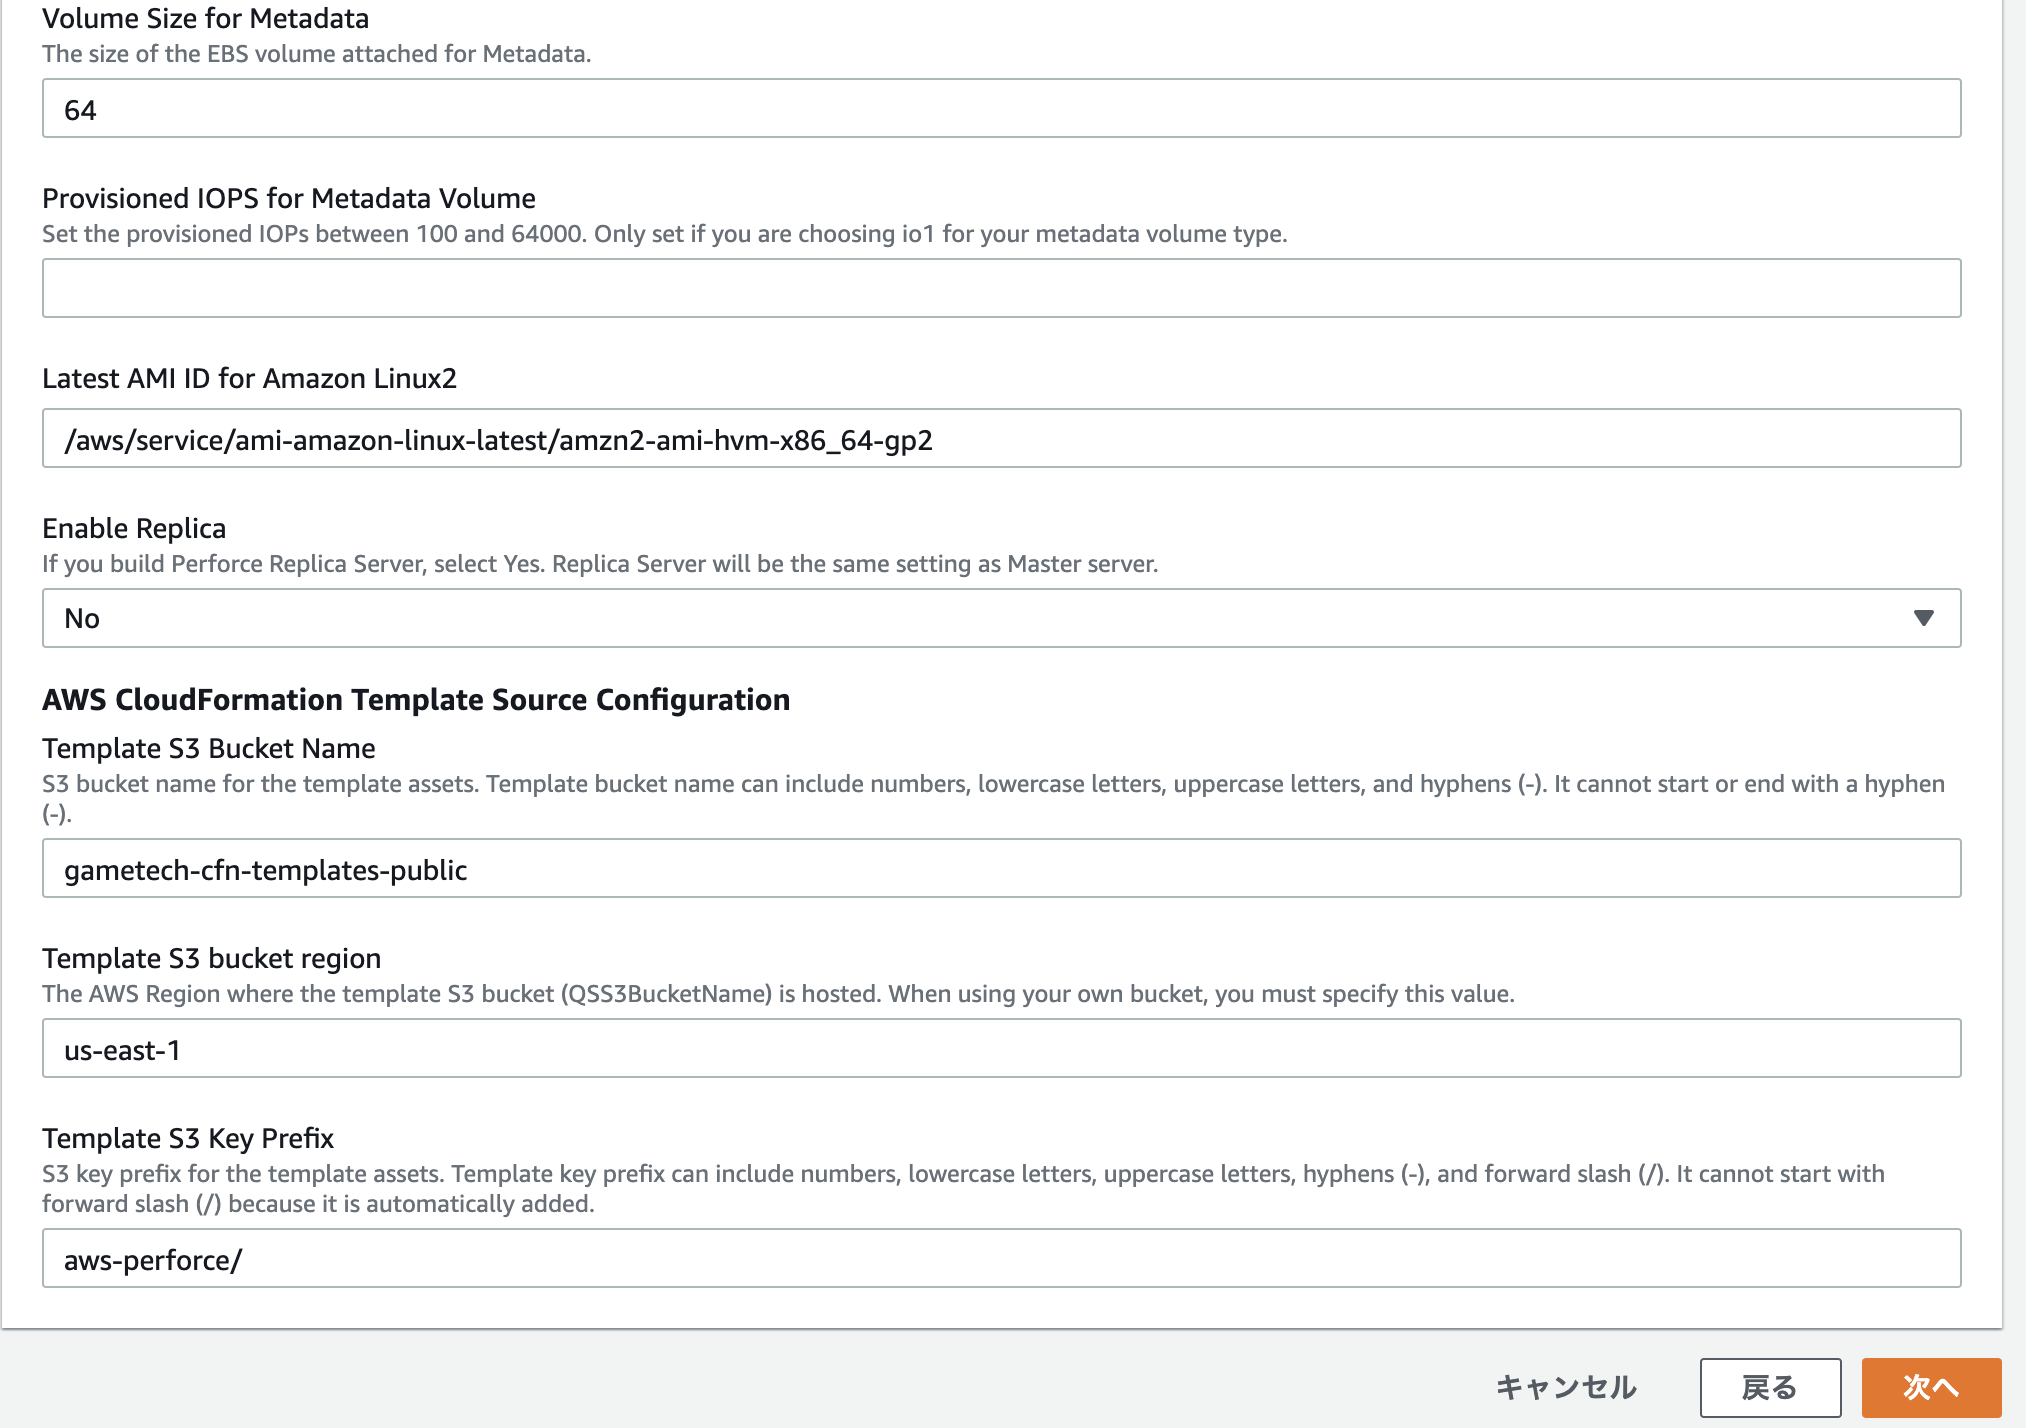Click the Latest AMI ID input field
Screen dimensions: 2026x1428
tap(1000, 438)
